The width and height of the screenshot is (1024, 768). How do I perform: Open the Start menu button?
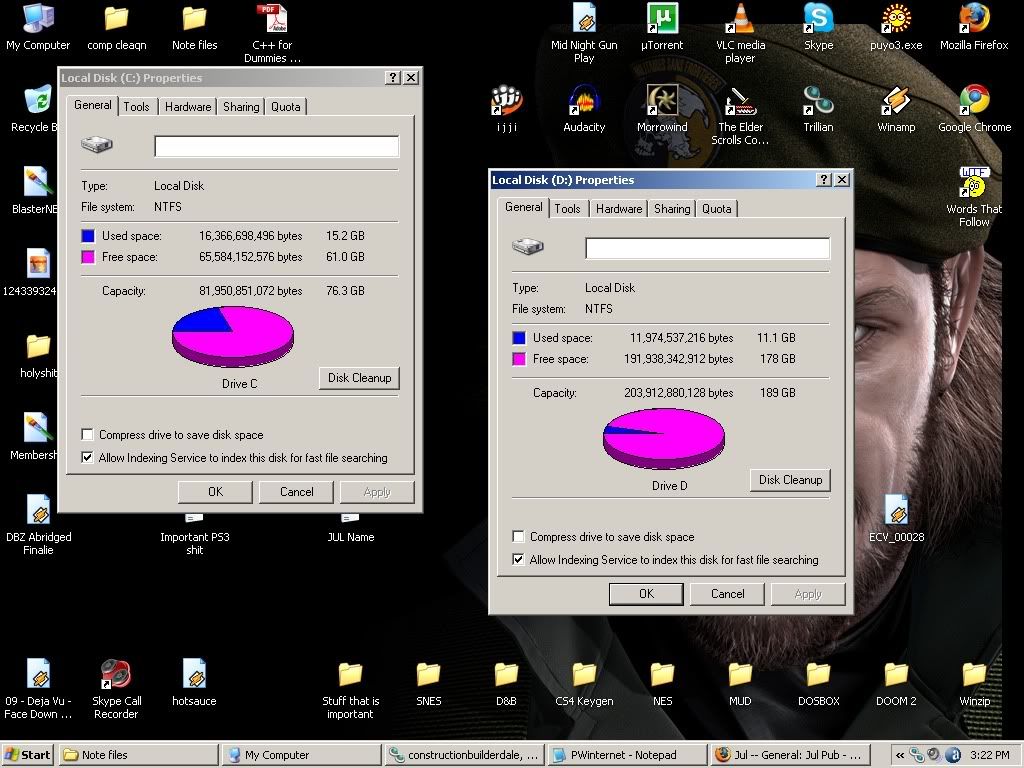28,755
